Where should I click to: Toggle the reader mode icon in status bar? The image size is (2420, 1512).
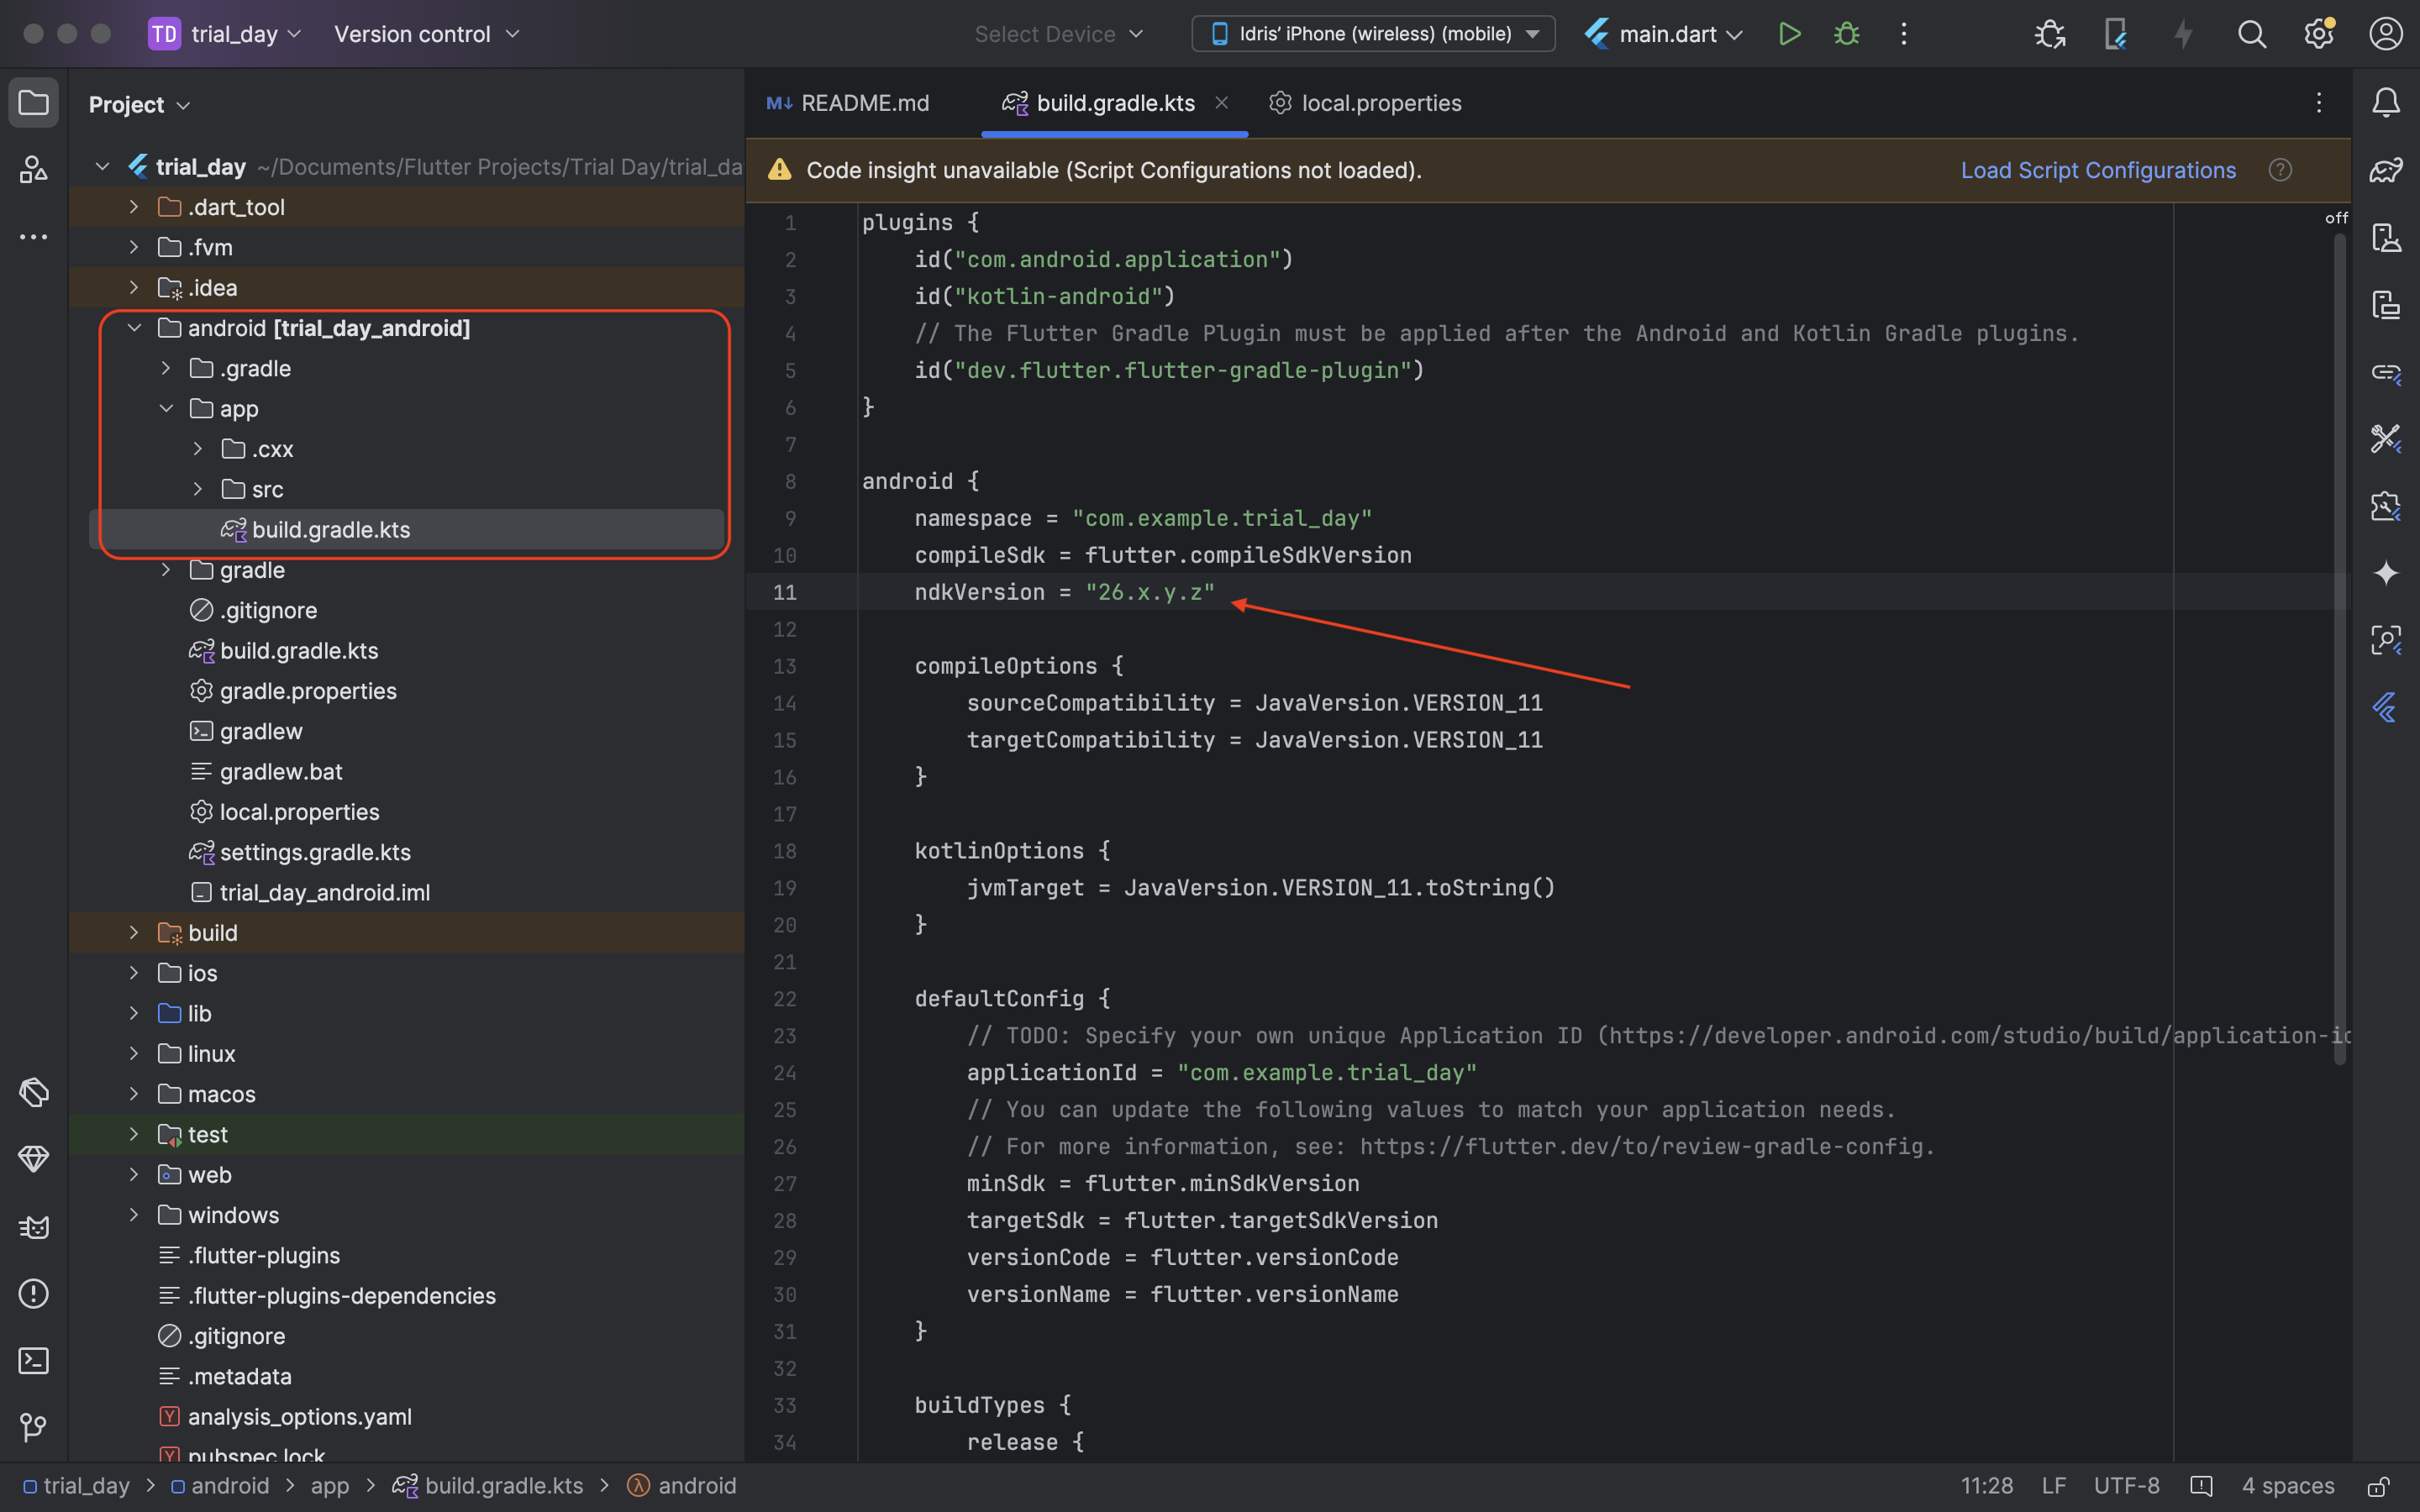click(x=2201, y=1486)
